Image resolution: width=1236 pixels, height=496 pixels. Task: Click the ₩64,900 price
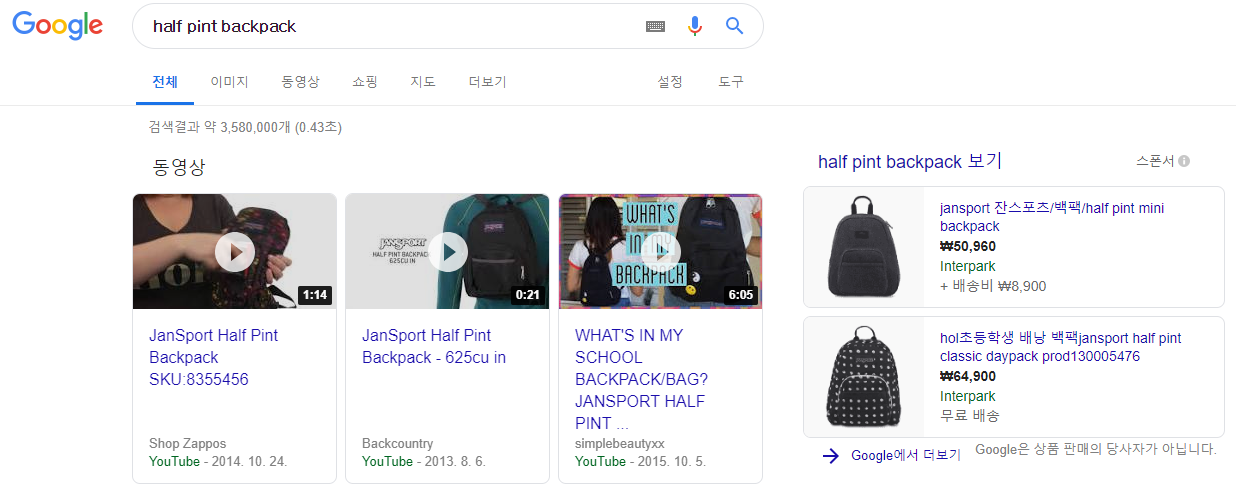pos(968,376)
